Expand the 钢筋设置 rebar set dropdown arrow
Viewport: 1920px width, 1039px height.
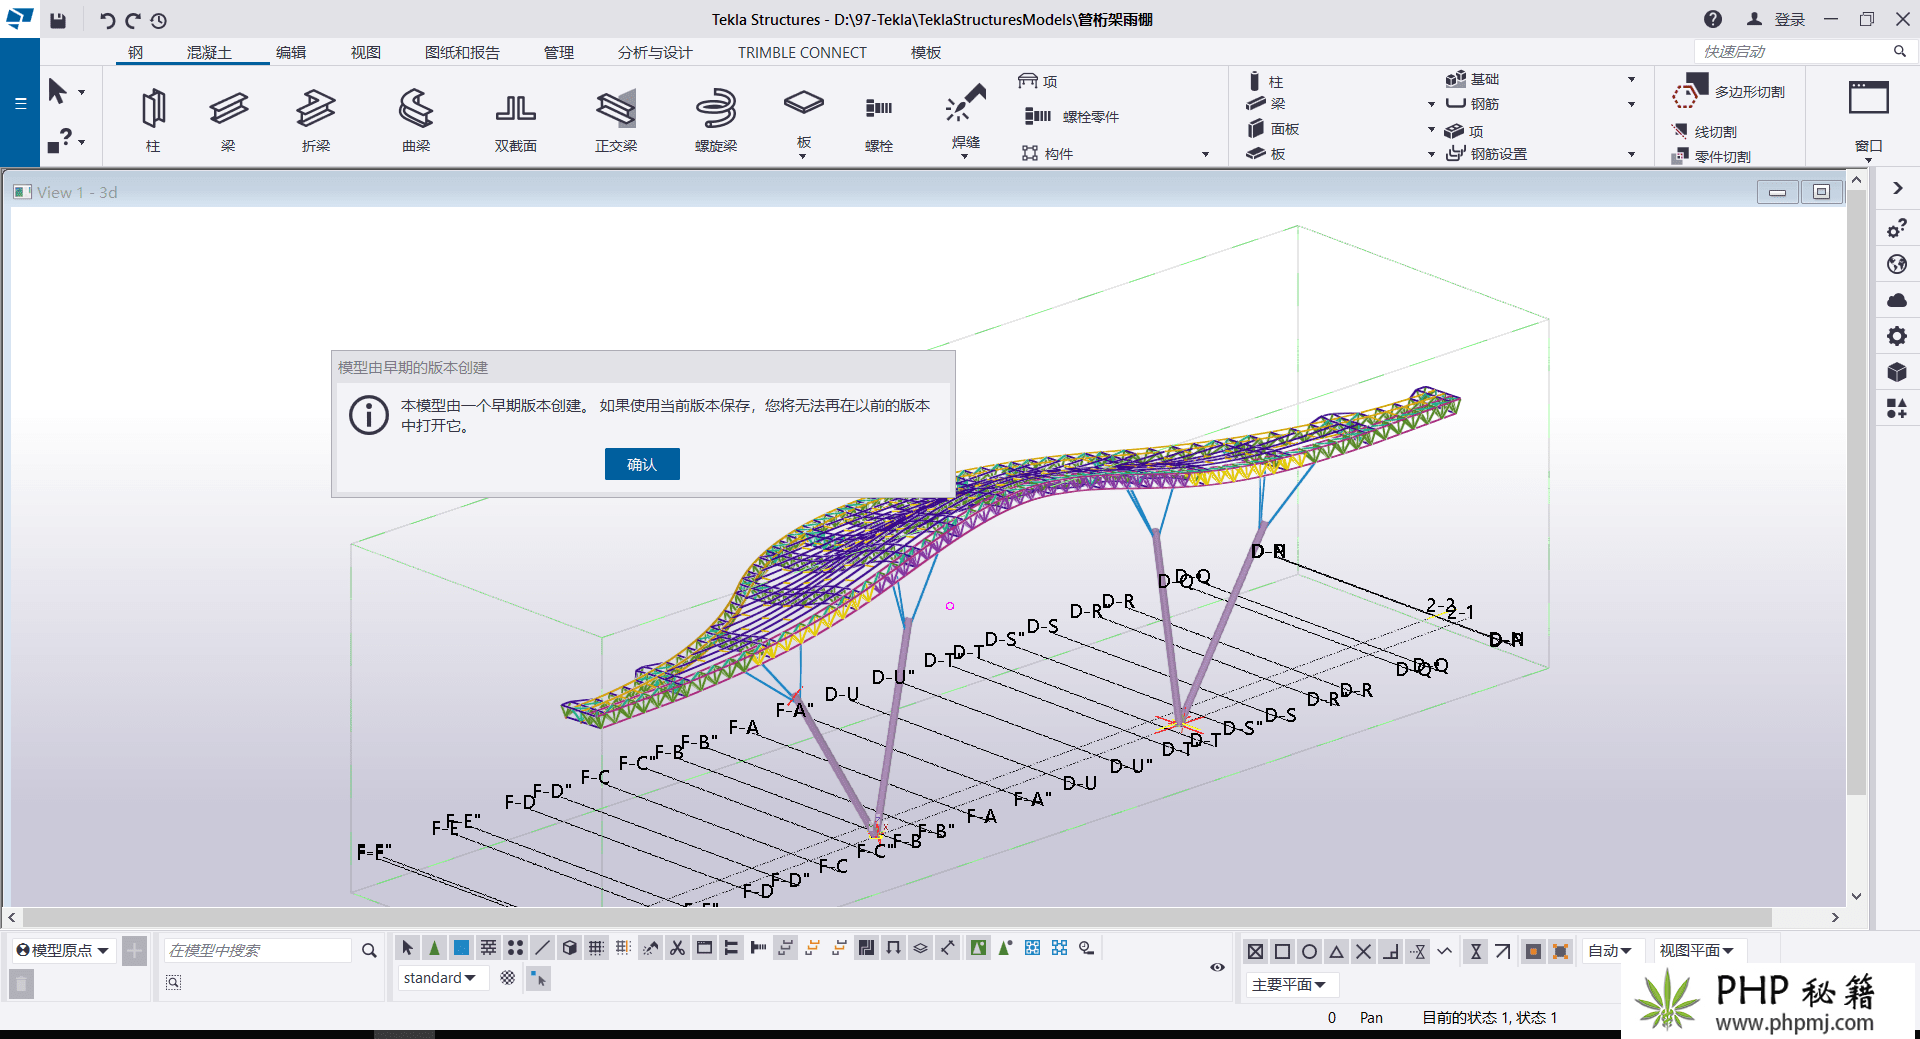tap(1631, 154)
